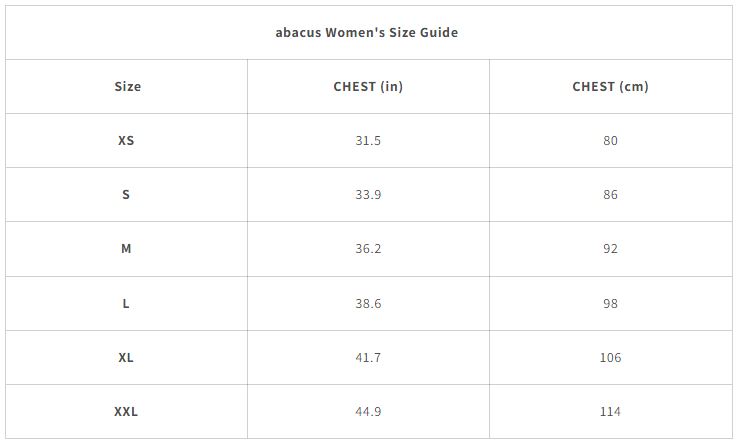Click the 38.6 inch chest value

pyautogui.click(x=368, y=303)
